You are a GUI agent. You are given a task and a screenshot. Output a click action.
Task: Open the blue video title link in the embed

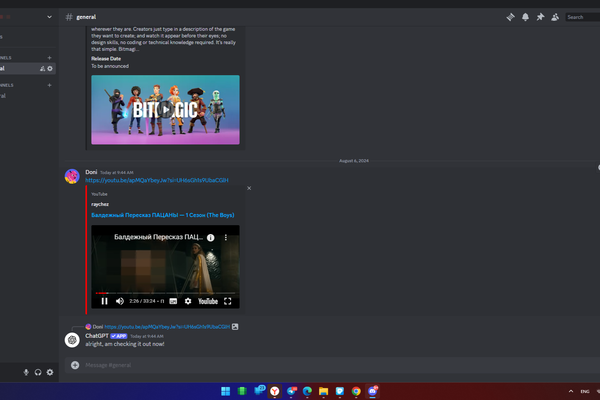[163, 215]
